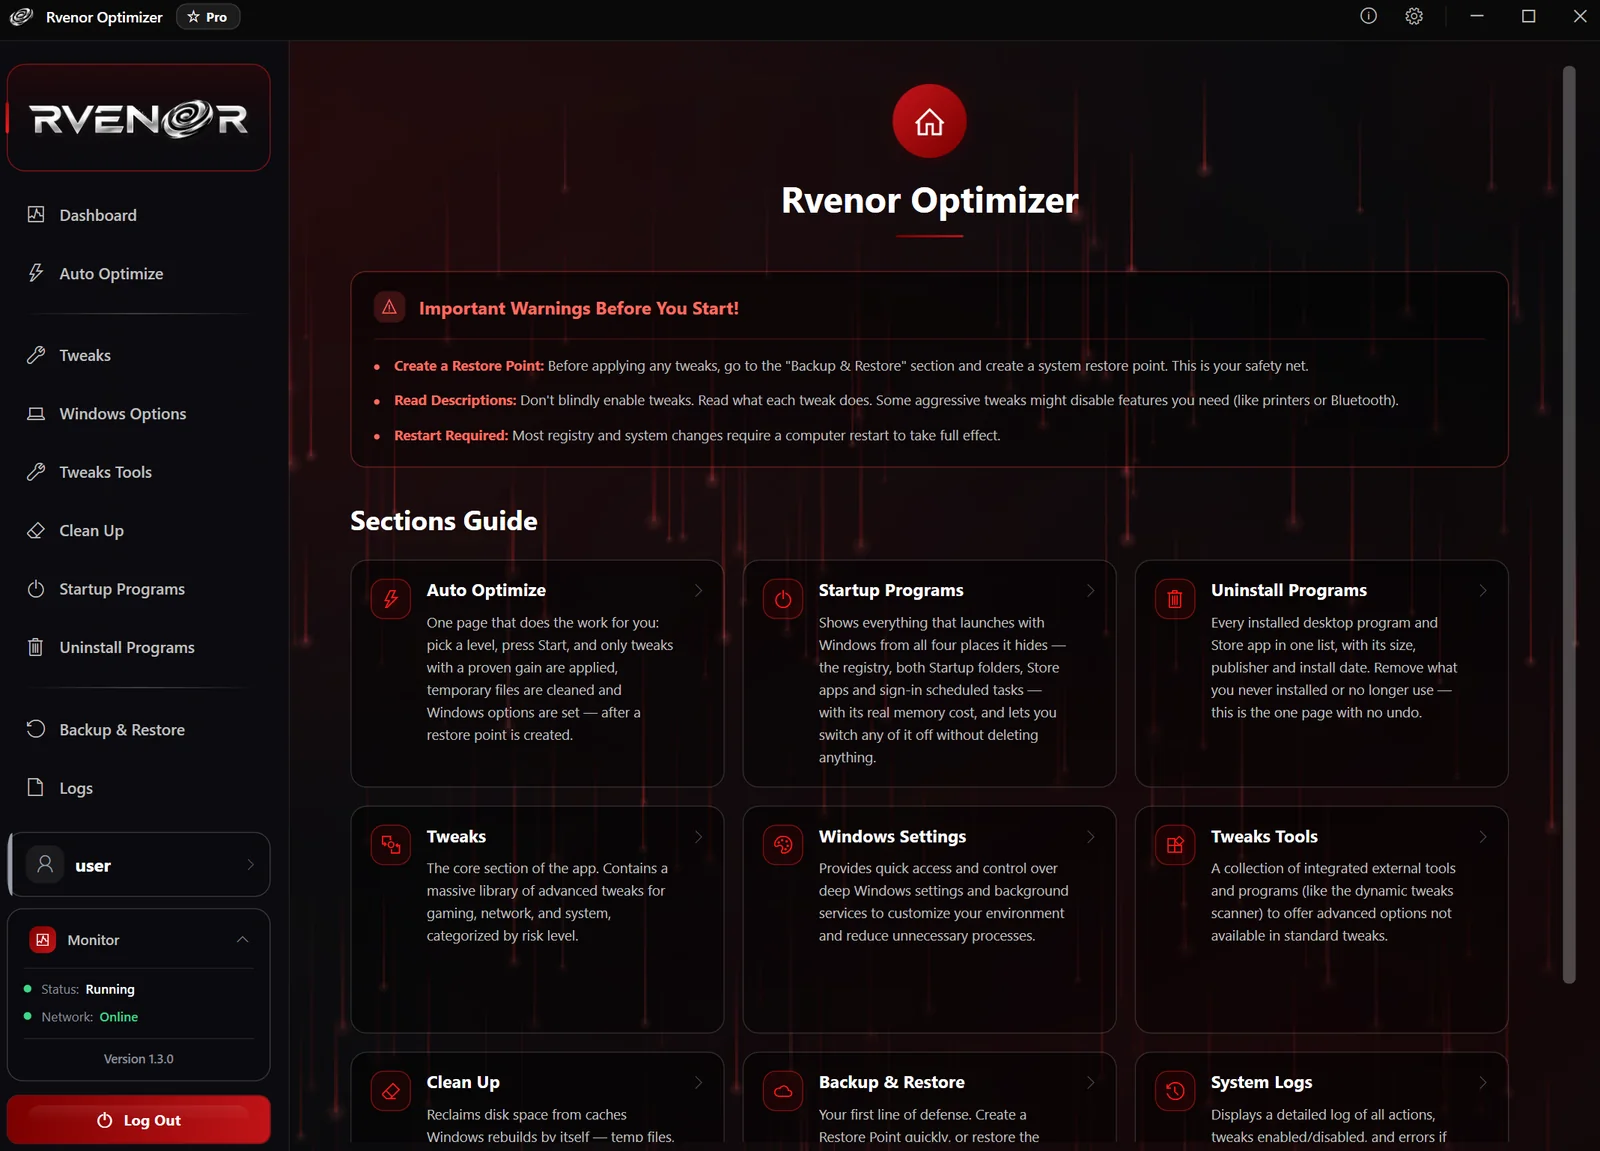Click the RVENOR logo banner
This screenshot has height=1151, width=1600.
coord(139,118)
